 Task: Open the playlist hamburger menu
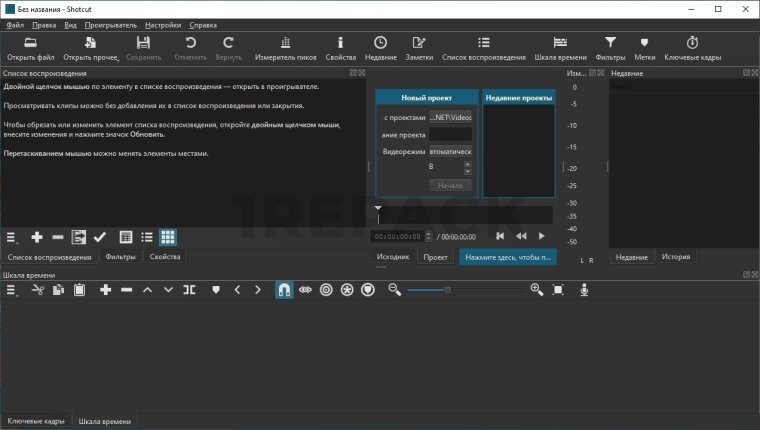pyautogui.click(x=13, y=237)
